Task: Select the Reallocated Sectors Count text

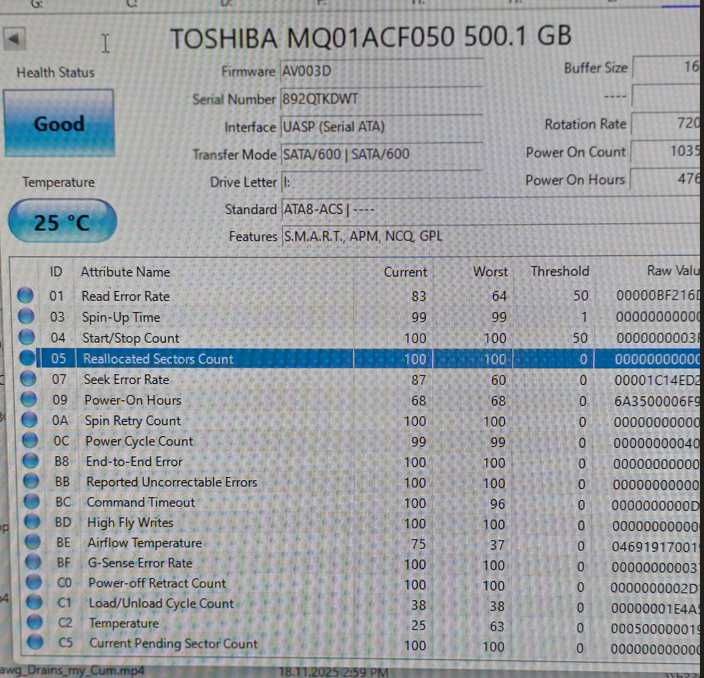Action: (x=158, y=359)
